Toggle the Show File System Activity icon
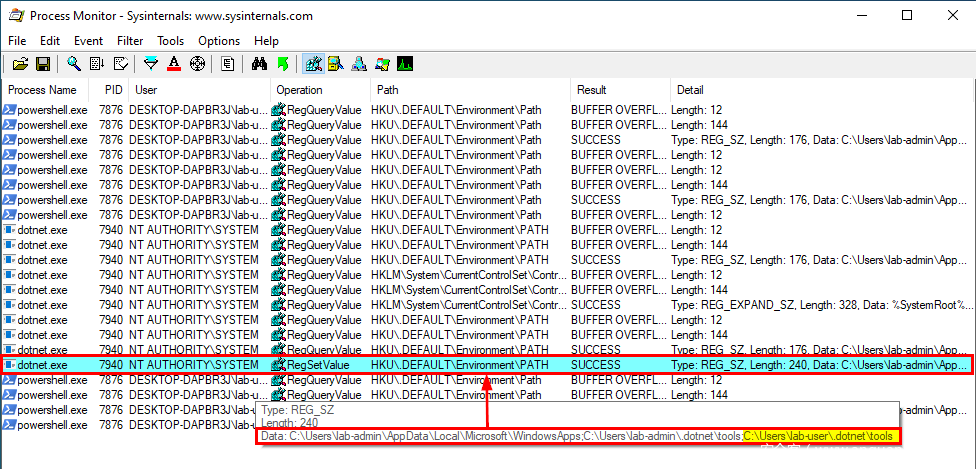 (x=336, y=64)
